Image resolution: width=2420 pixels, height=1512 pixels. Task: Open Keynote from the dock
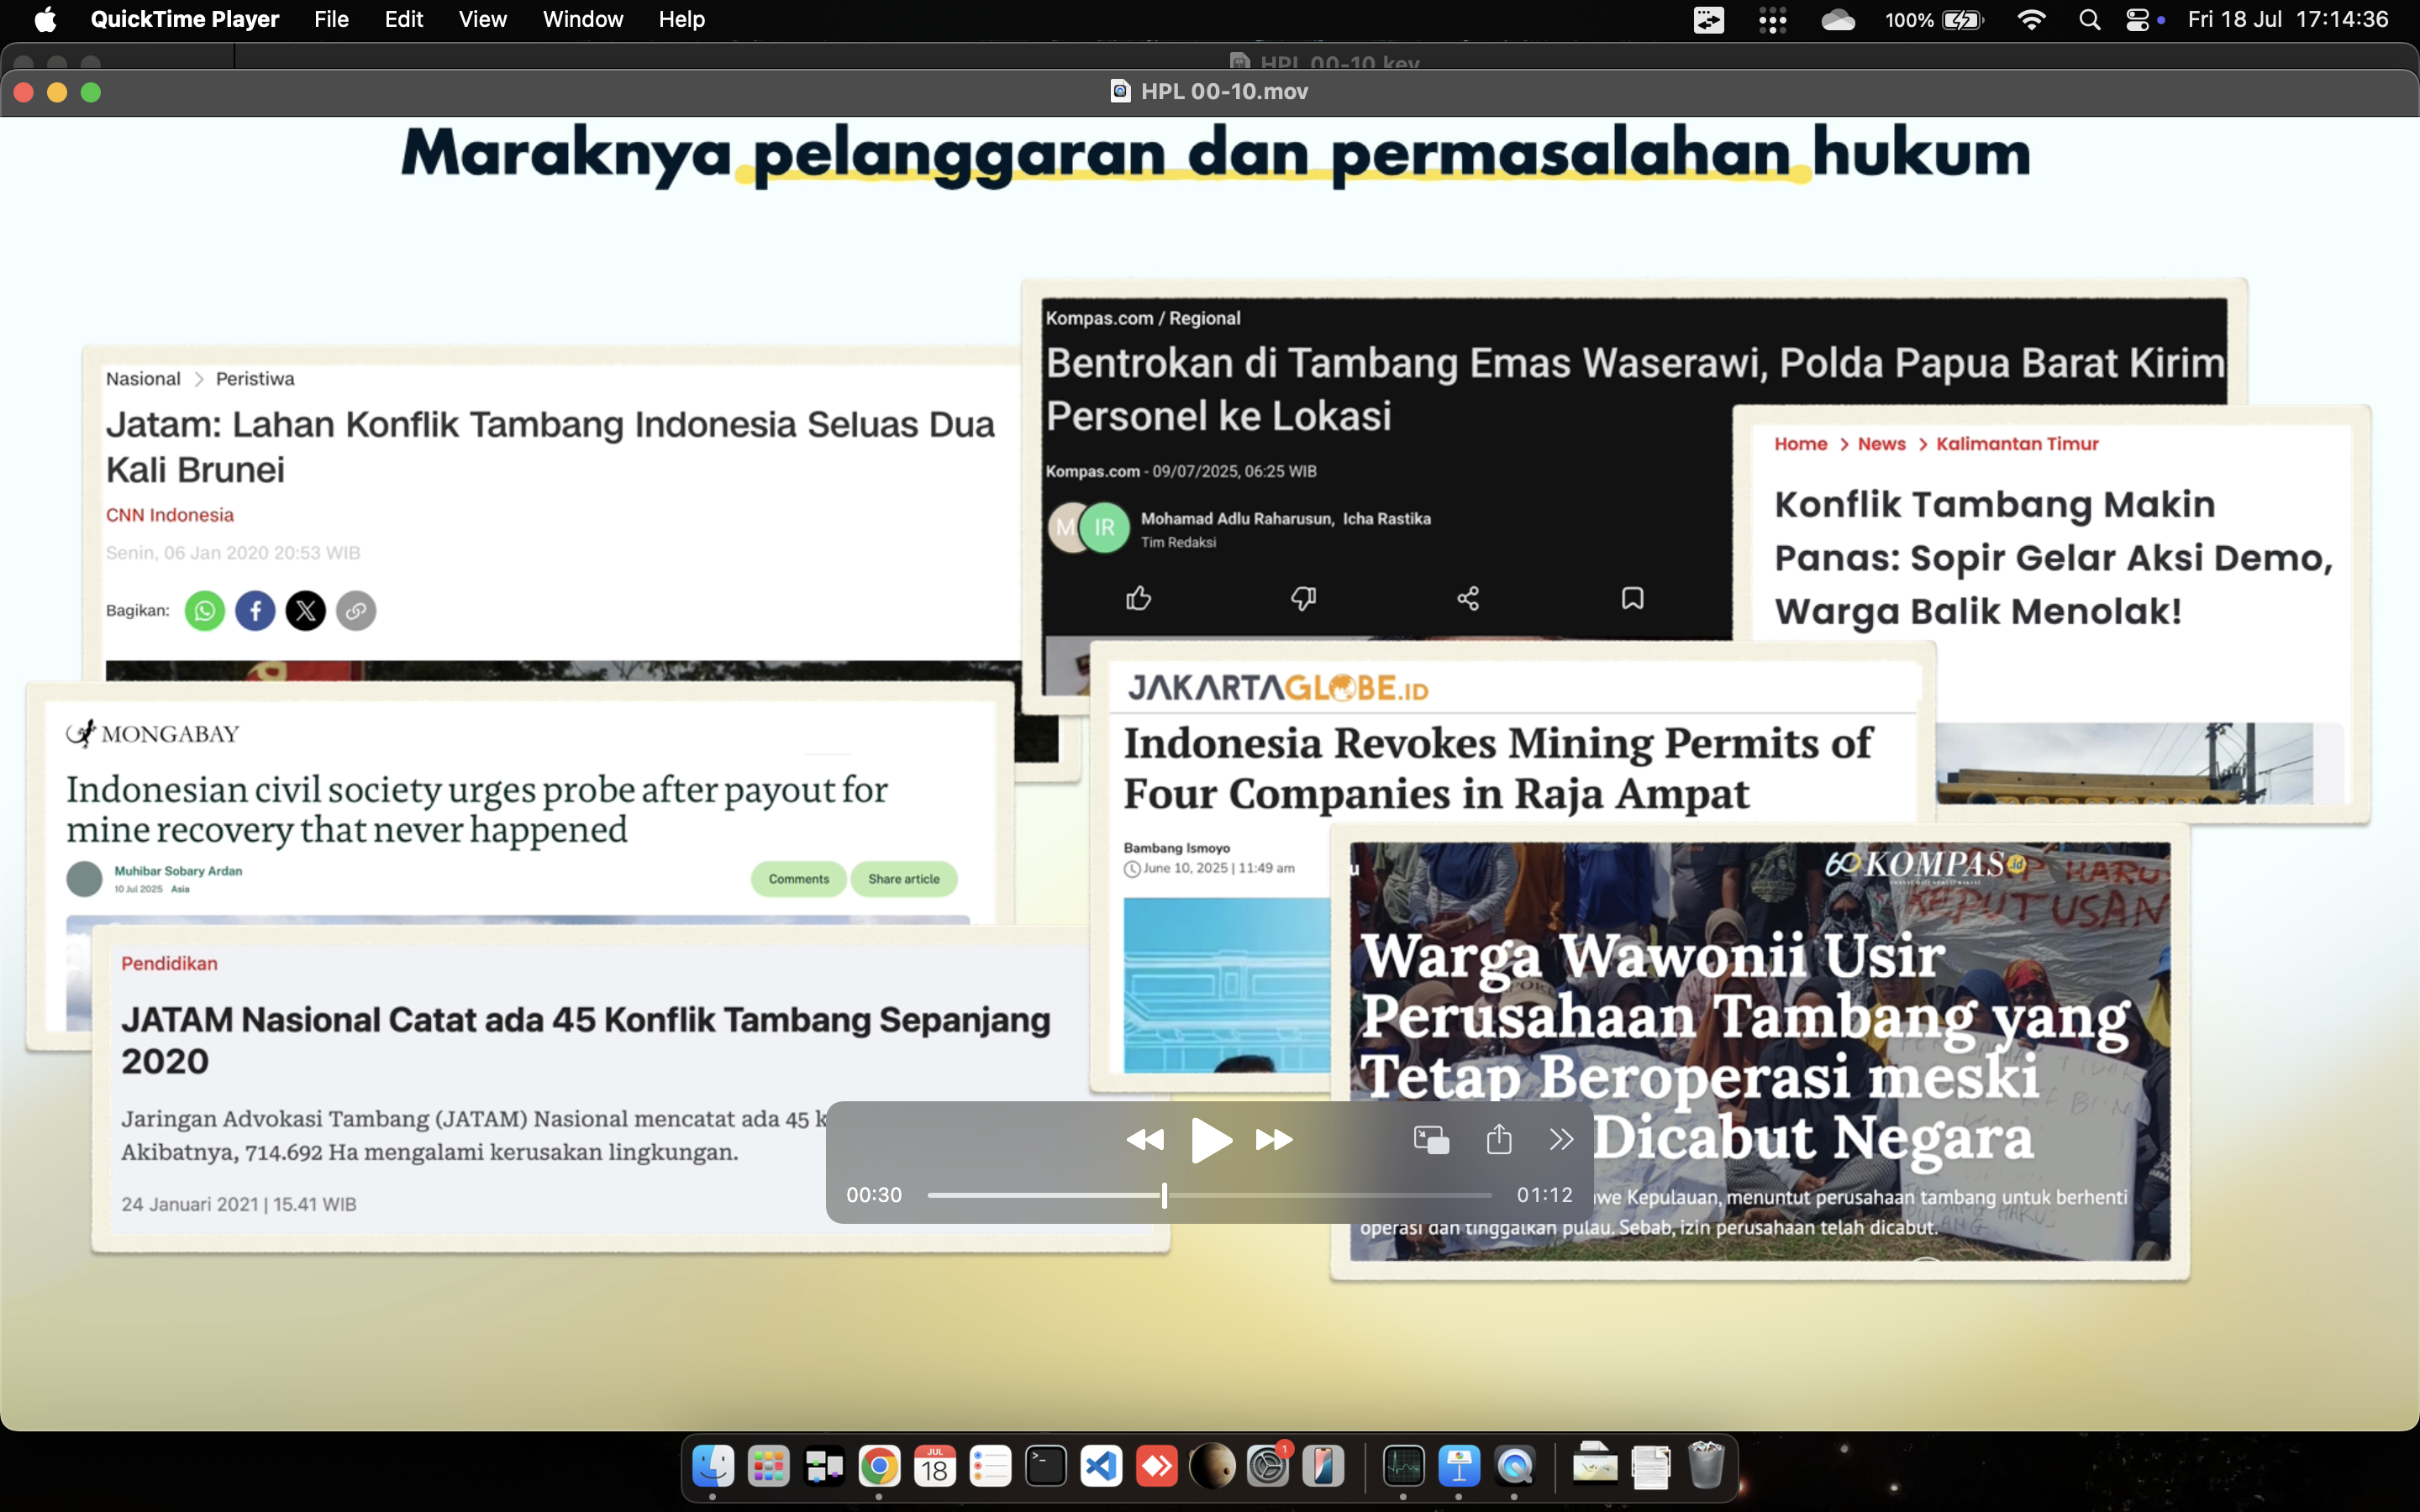pos(1459,1467)
